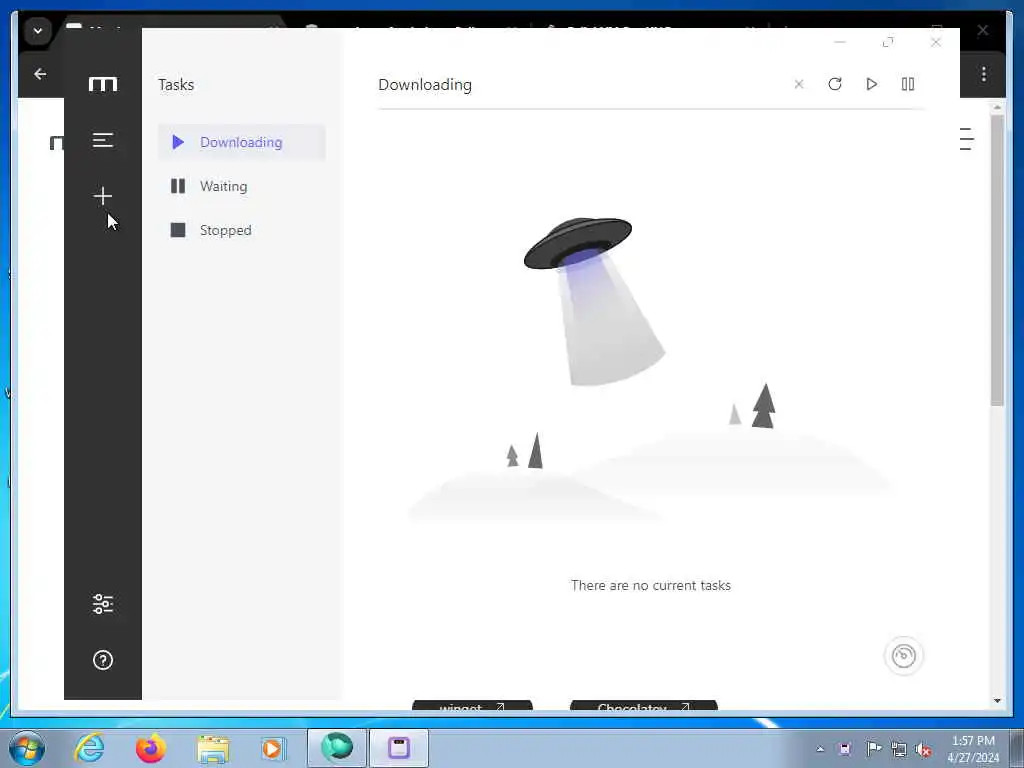
Task: Open preferences sliders icon in sidebar
Action: point(103,604)
